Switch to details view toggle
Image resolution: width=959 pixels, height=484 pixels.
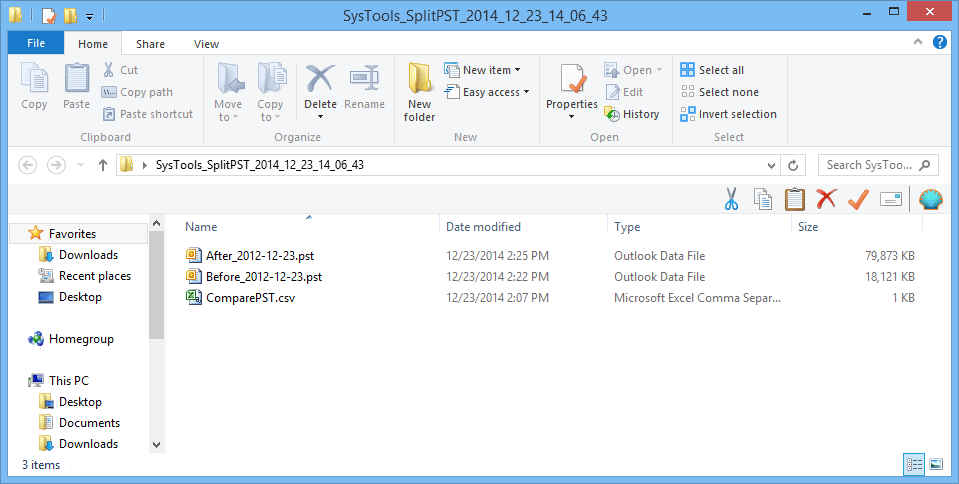click(x=914, y=464)
